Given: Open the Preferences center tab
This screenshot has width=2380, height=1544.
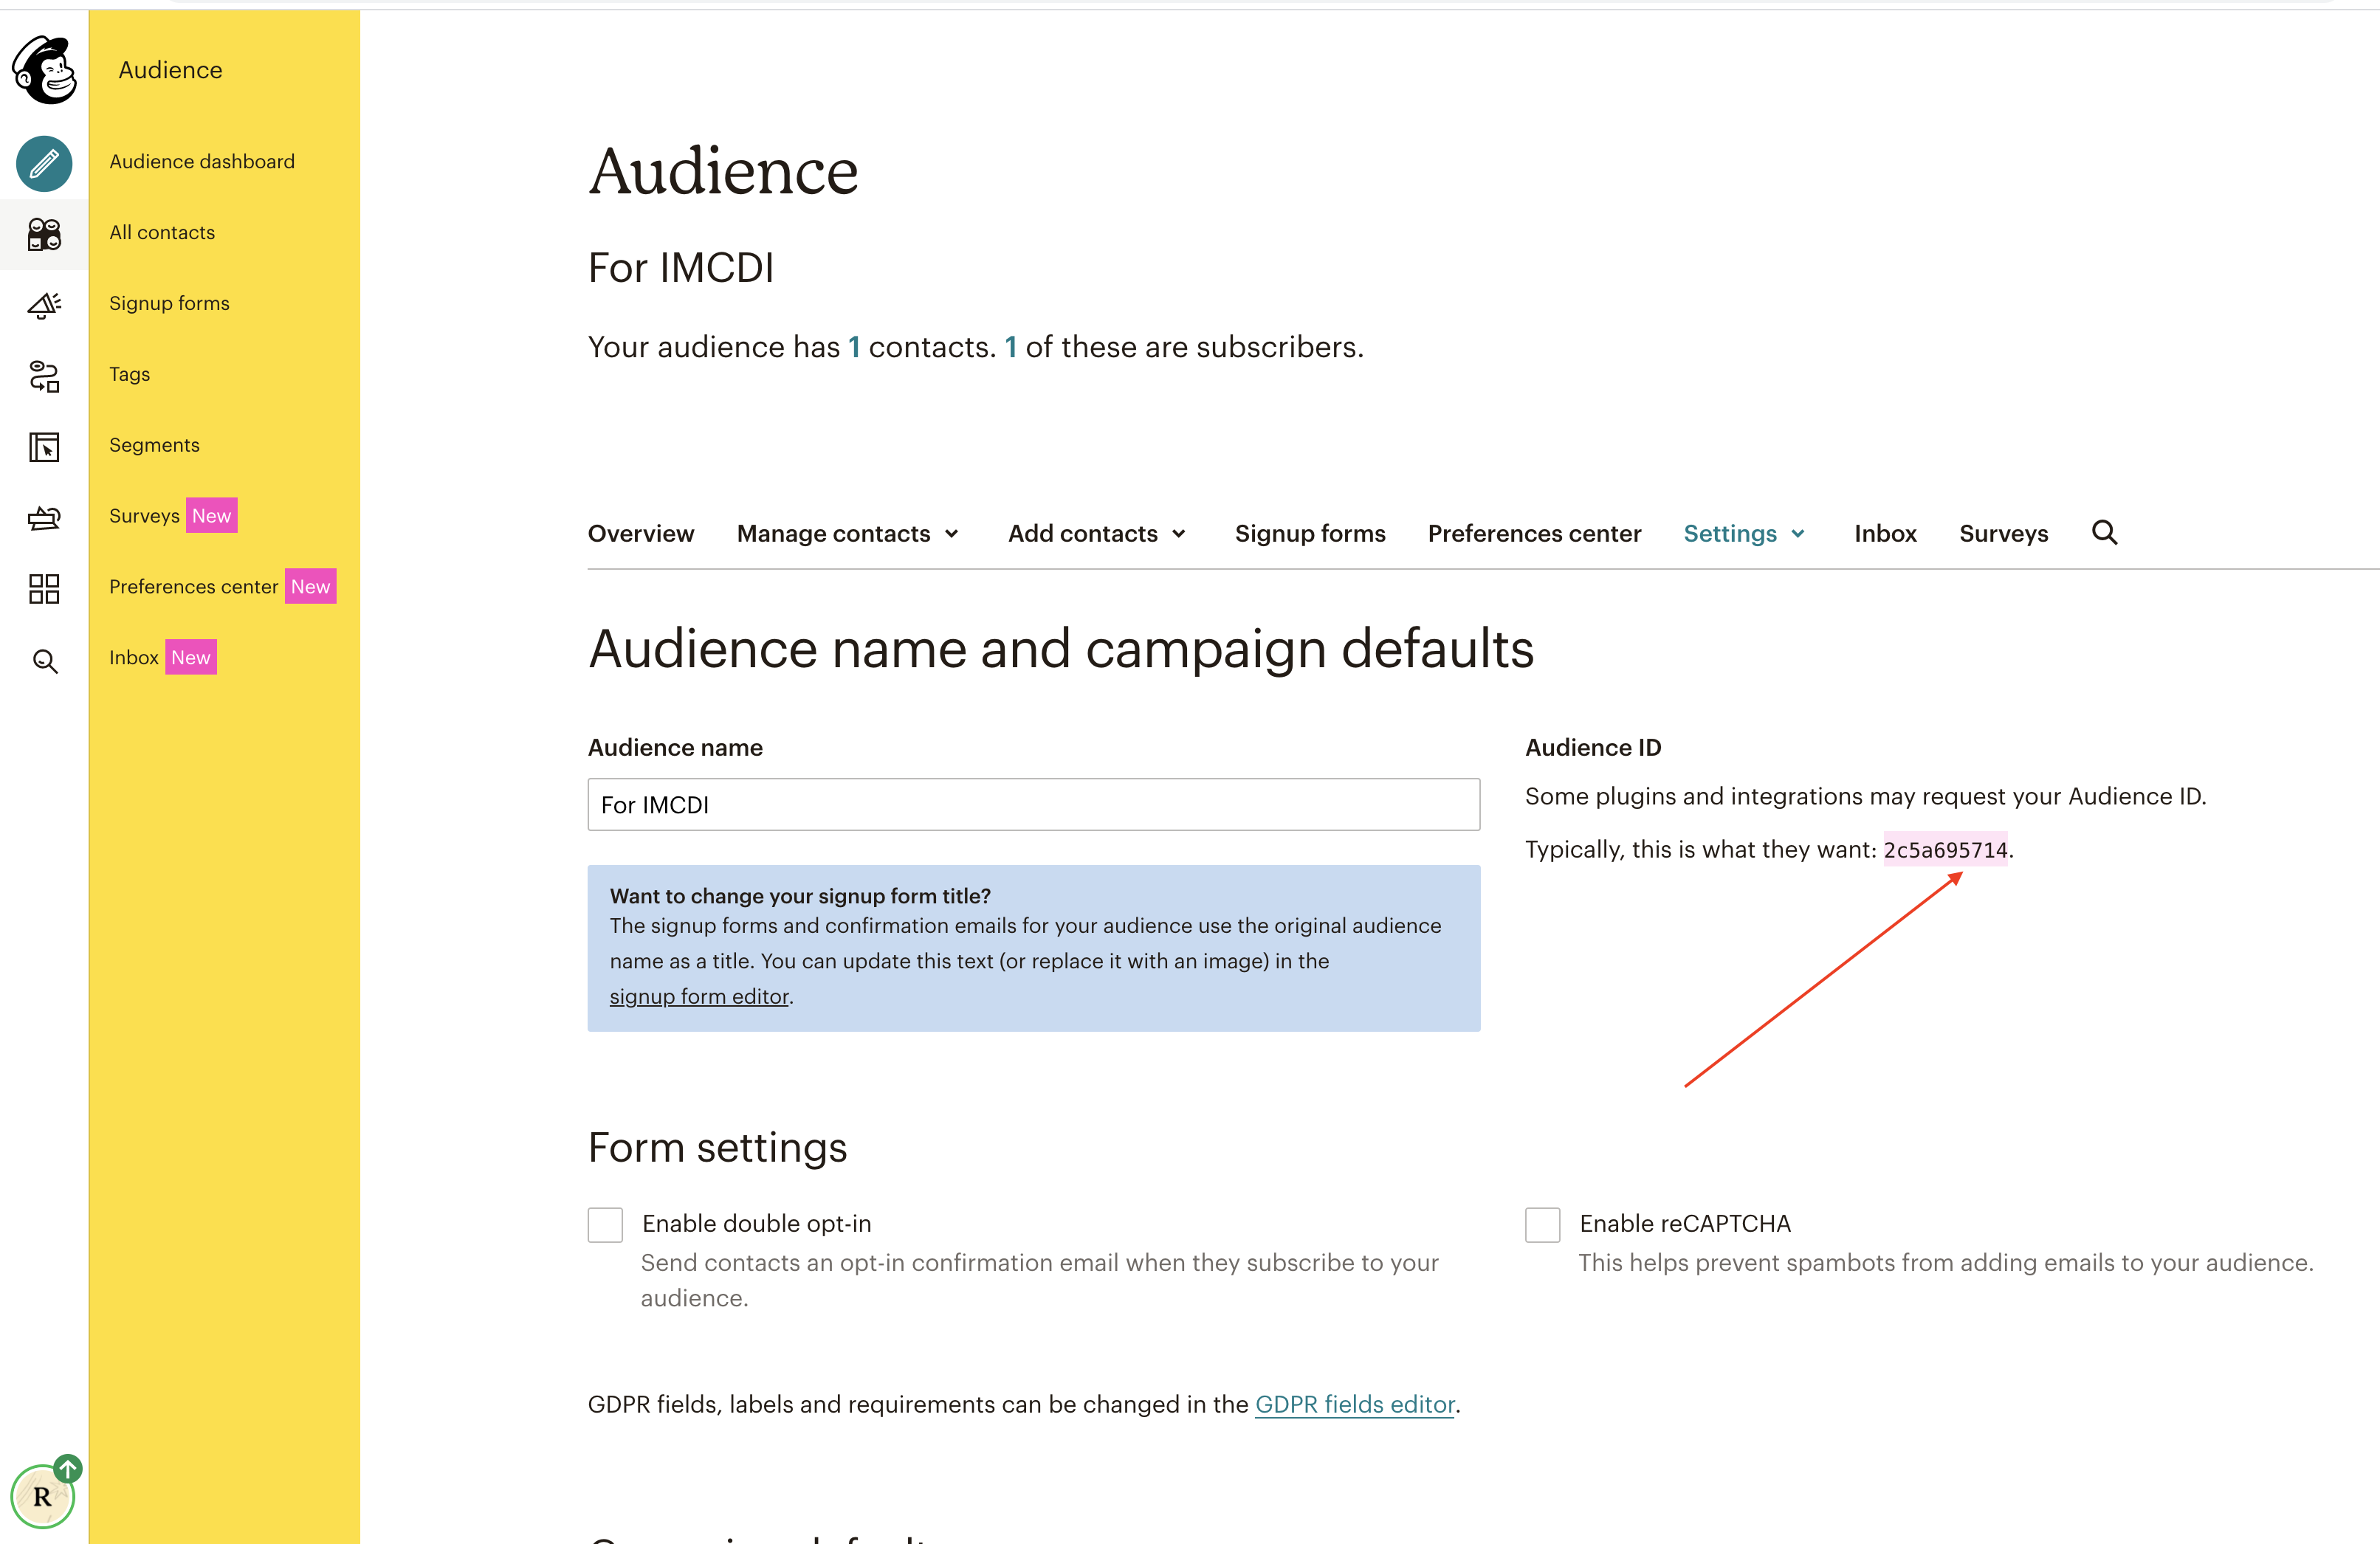Looking at the screenshot, I should click(1534, 533).
